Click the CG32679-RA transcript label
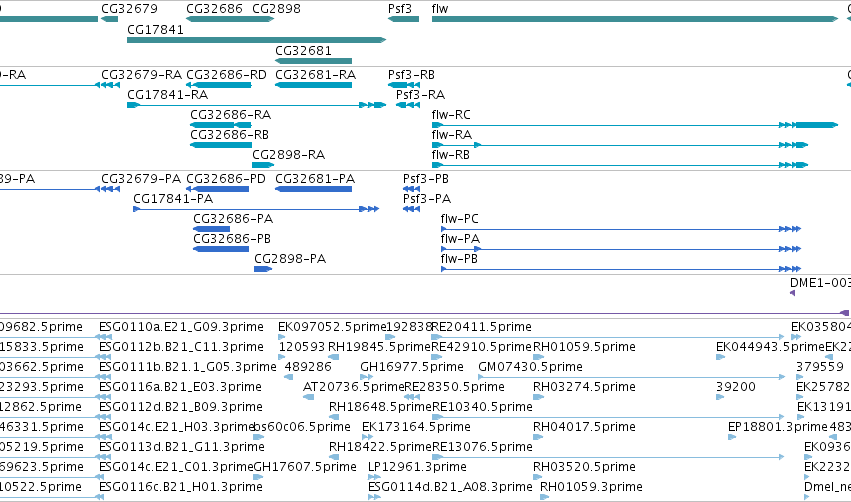Viewport: 851px width, 502px height. (x=142, y=75)
